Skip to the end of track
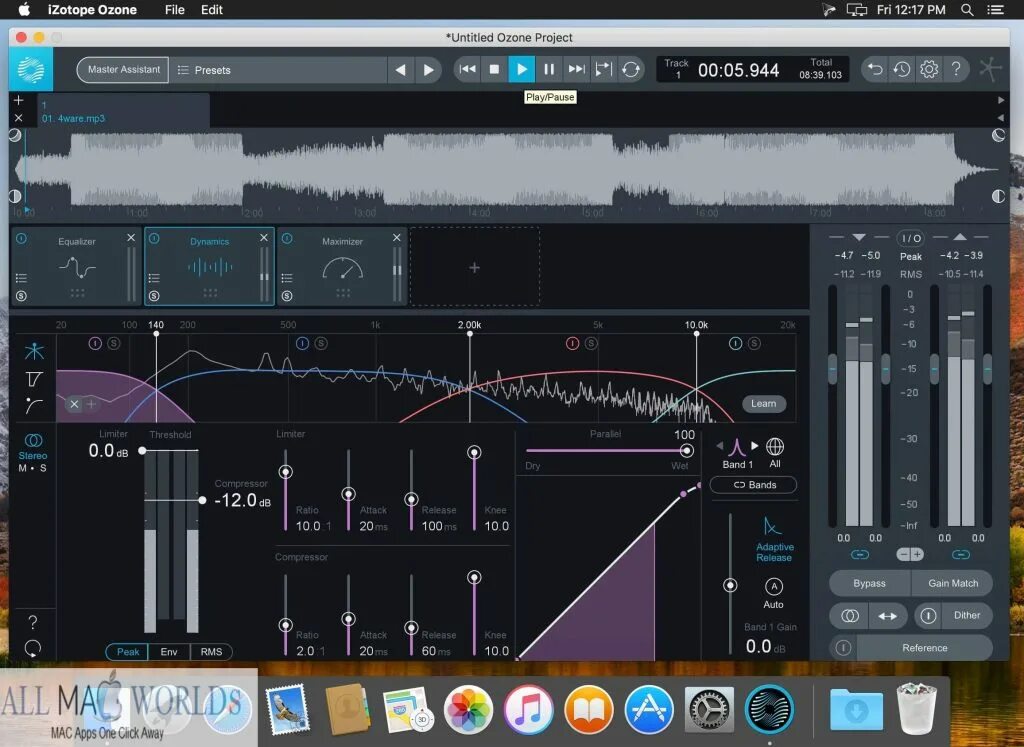 [576, 69]
